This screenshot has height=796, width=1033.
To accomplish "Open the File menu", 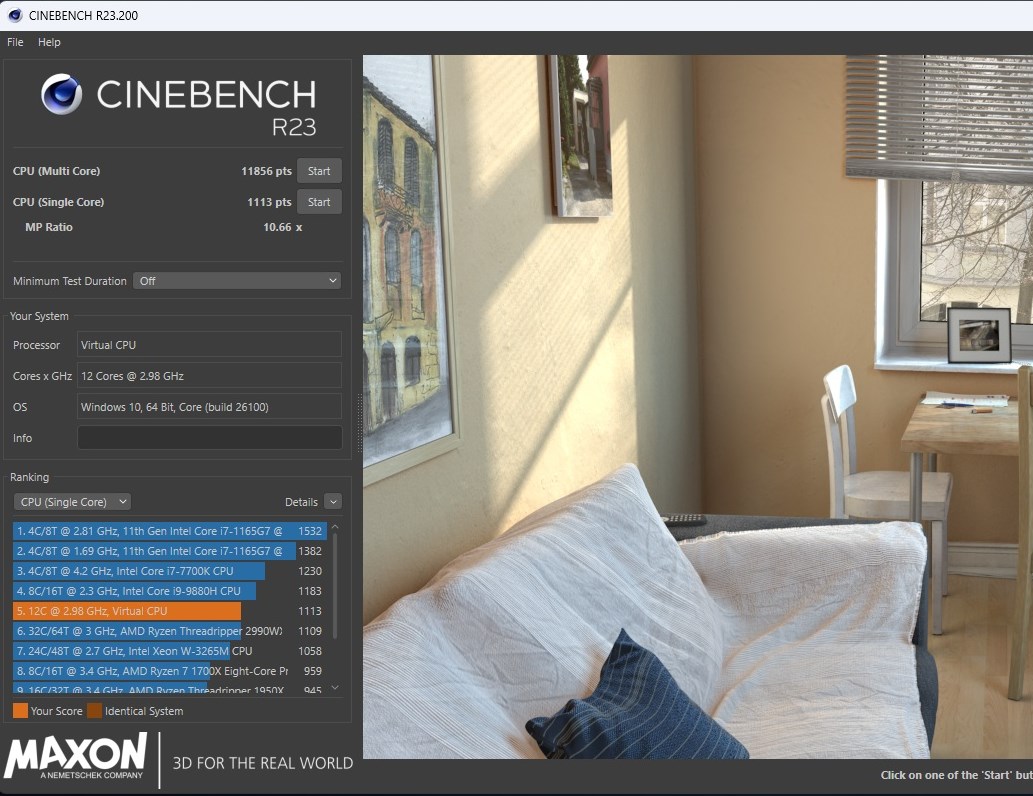I will coord(15,42).
